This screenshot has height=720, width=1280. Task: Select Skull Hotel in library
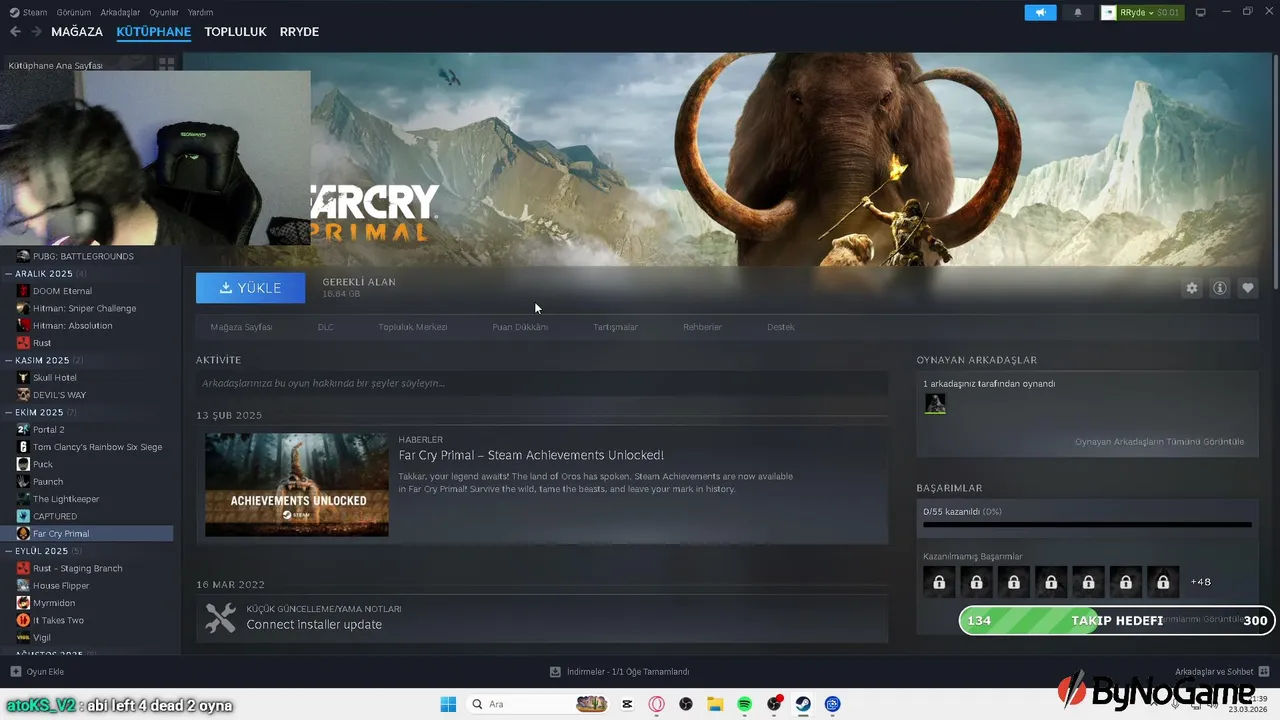click(55, 378)
